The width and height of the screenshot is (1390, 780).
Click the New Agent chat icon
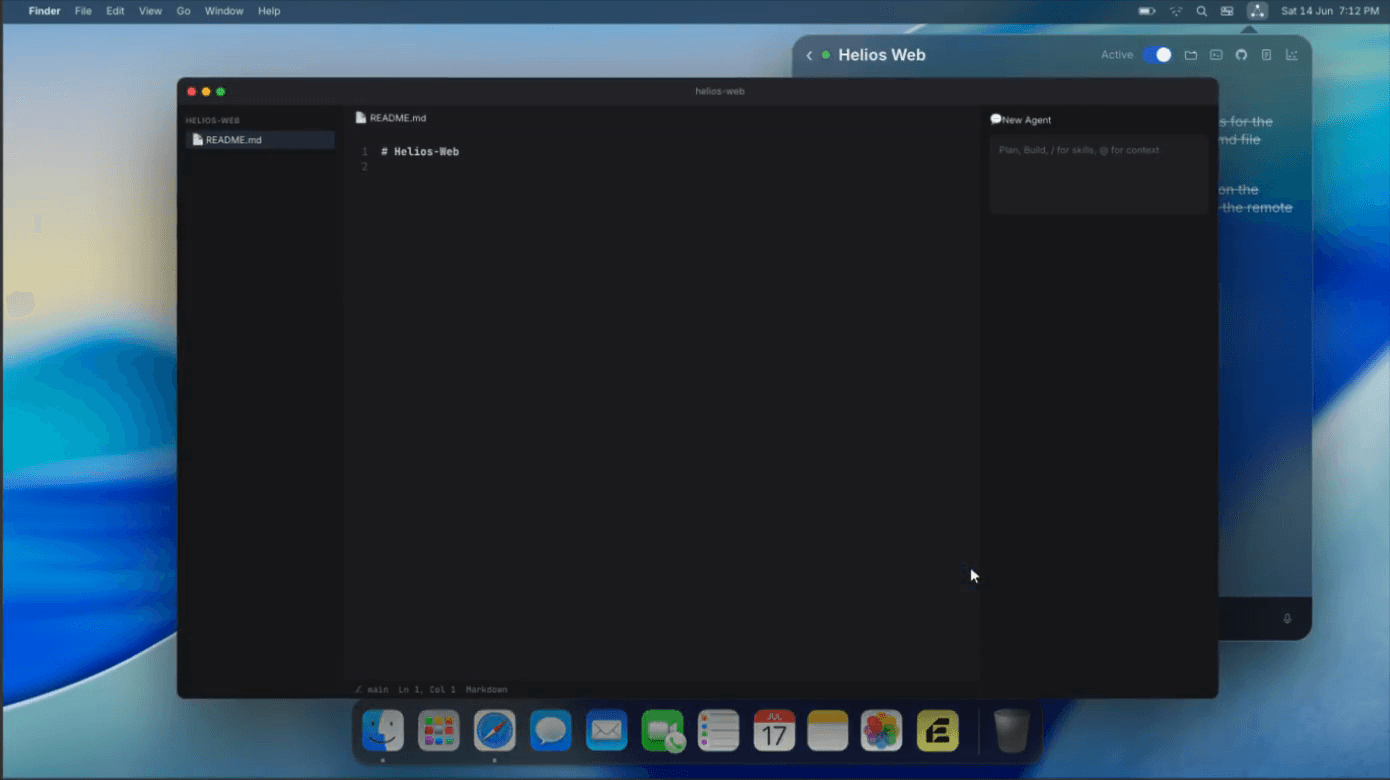[996, 119]
